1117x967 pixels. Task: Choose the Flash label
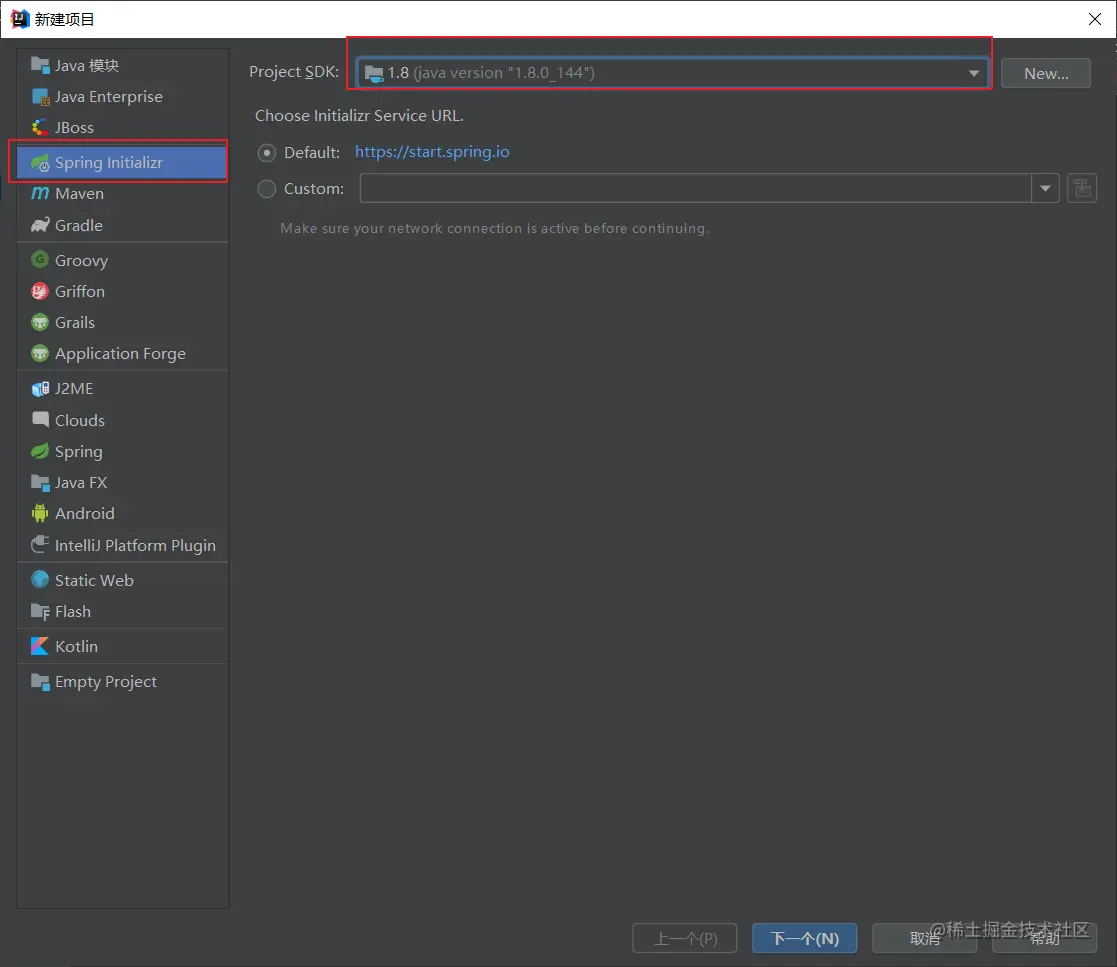pos(73,611)
